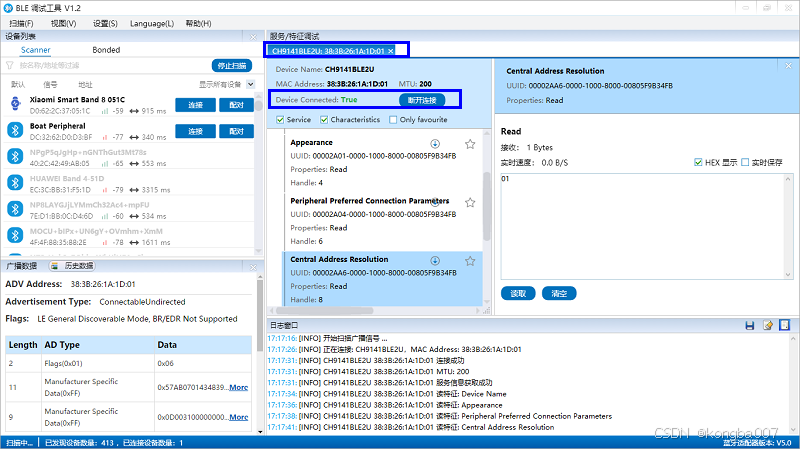Favourite the Appearance characteristic star
The image size is (800, 449).
click(470, 144)
